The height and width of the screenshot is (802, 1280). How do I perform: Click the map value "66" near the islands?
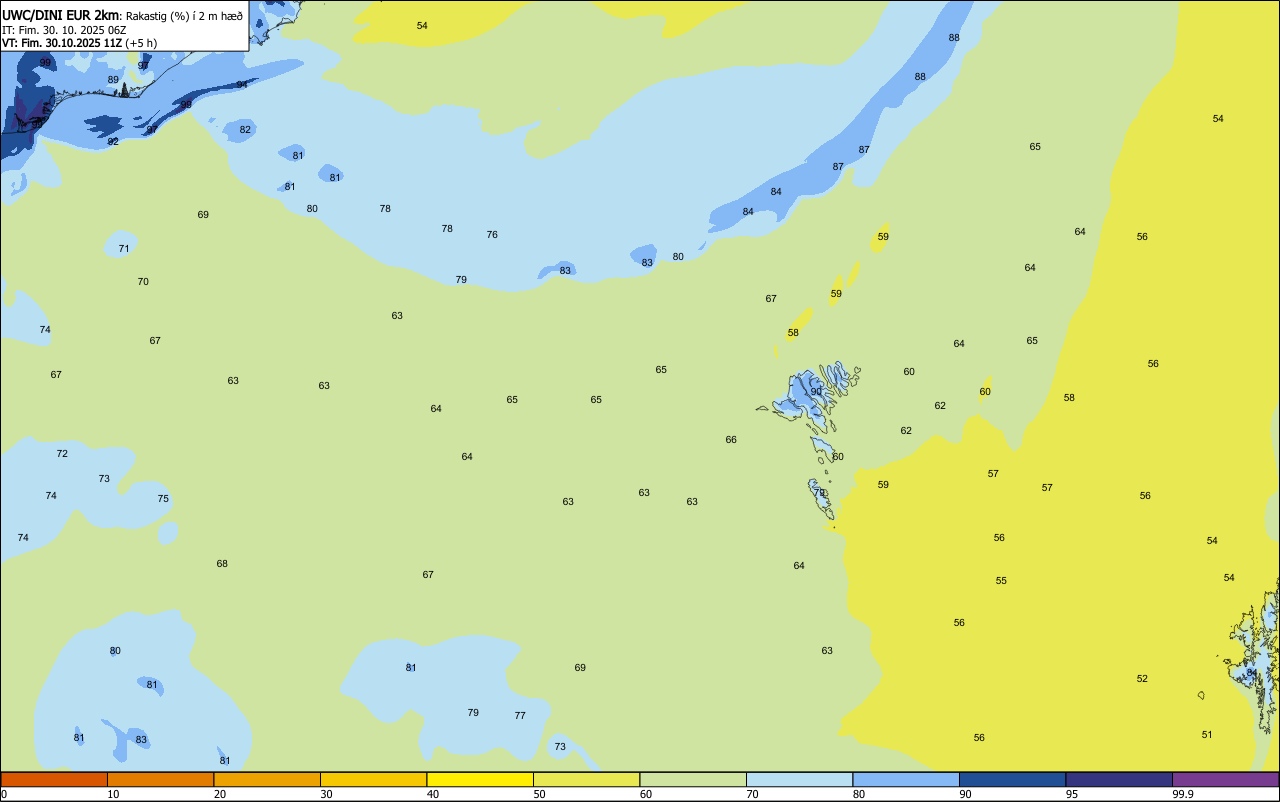pyautogui.click(x=731, y=440)
